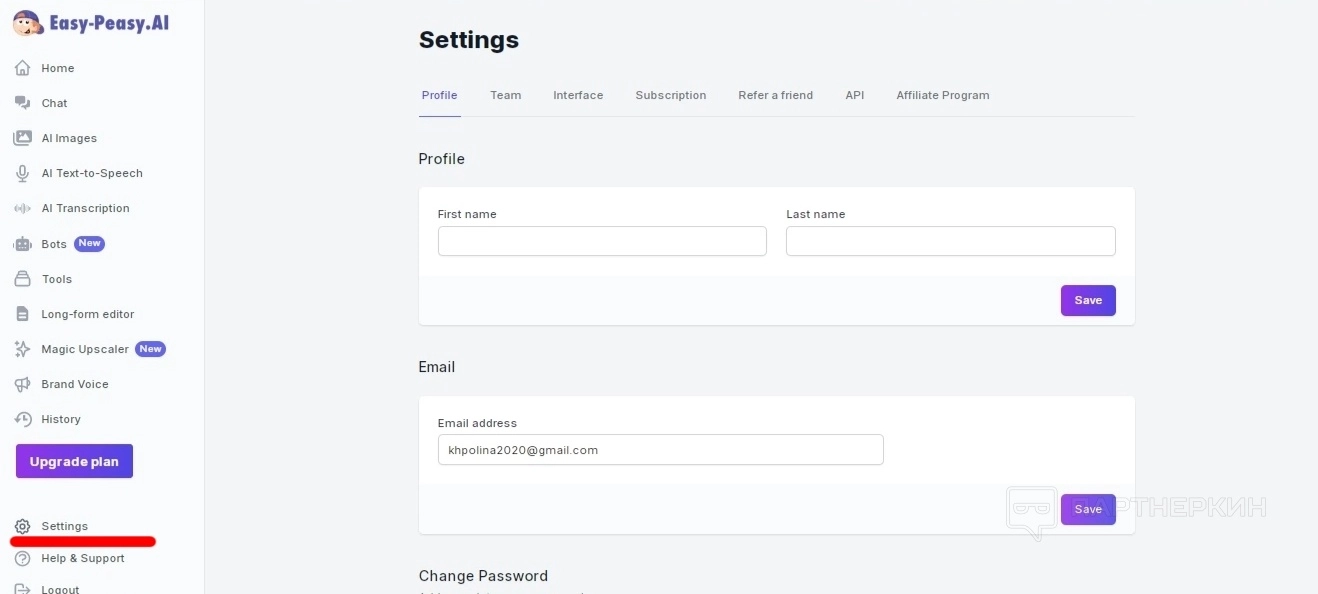
Task: Focus the Email address field
Action: point(660,450)
